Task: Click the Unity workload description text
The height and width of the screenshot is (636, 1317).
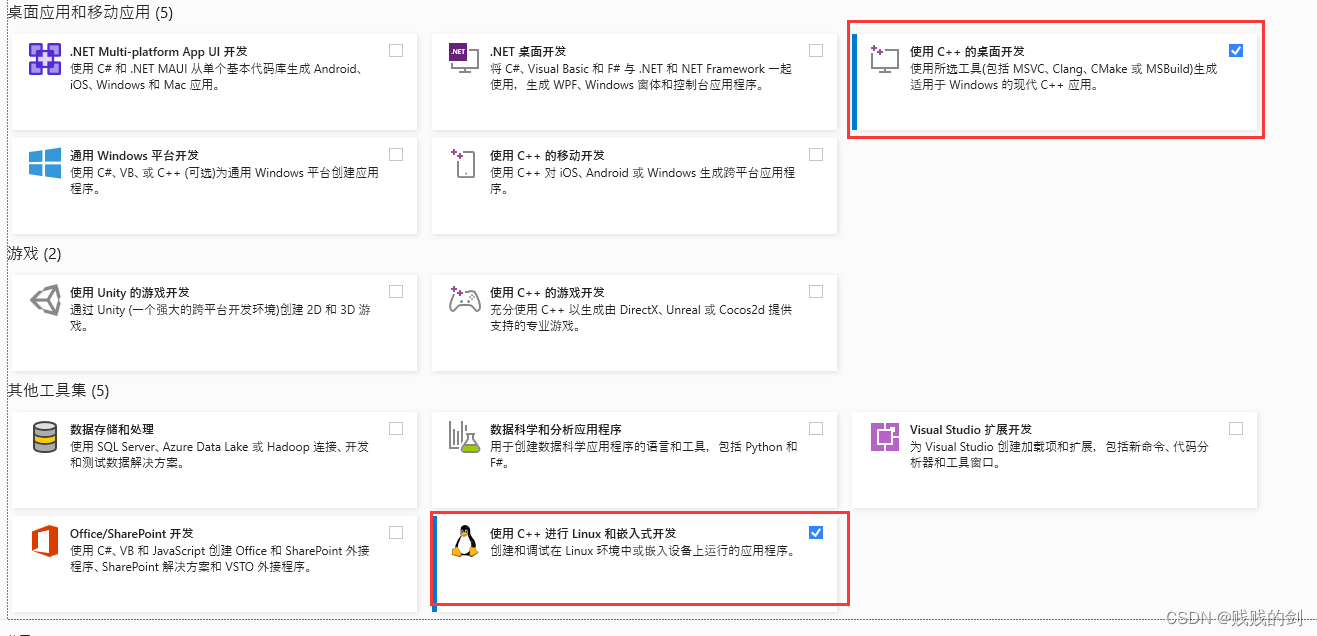Action: 220,318
